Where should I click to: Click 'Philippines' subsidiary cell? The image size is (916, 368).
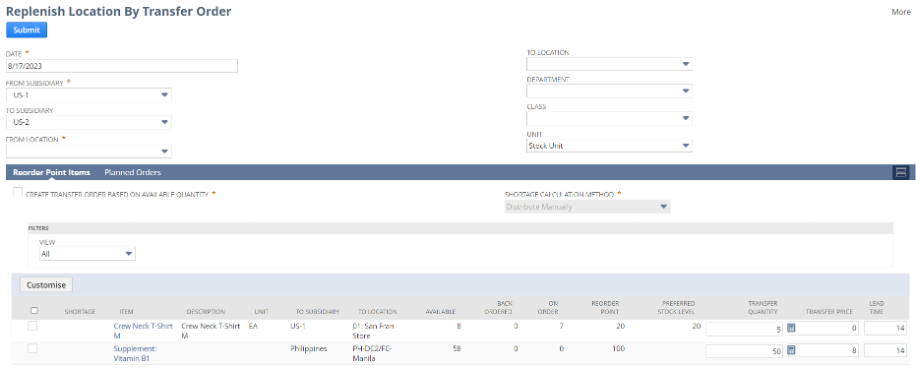click(x=308, y=348)
